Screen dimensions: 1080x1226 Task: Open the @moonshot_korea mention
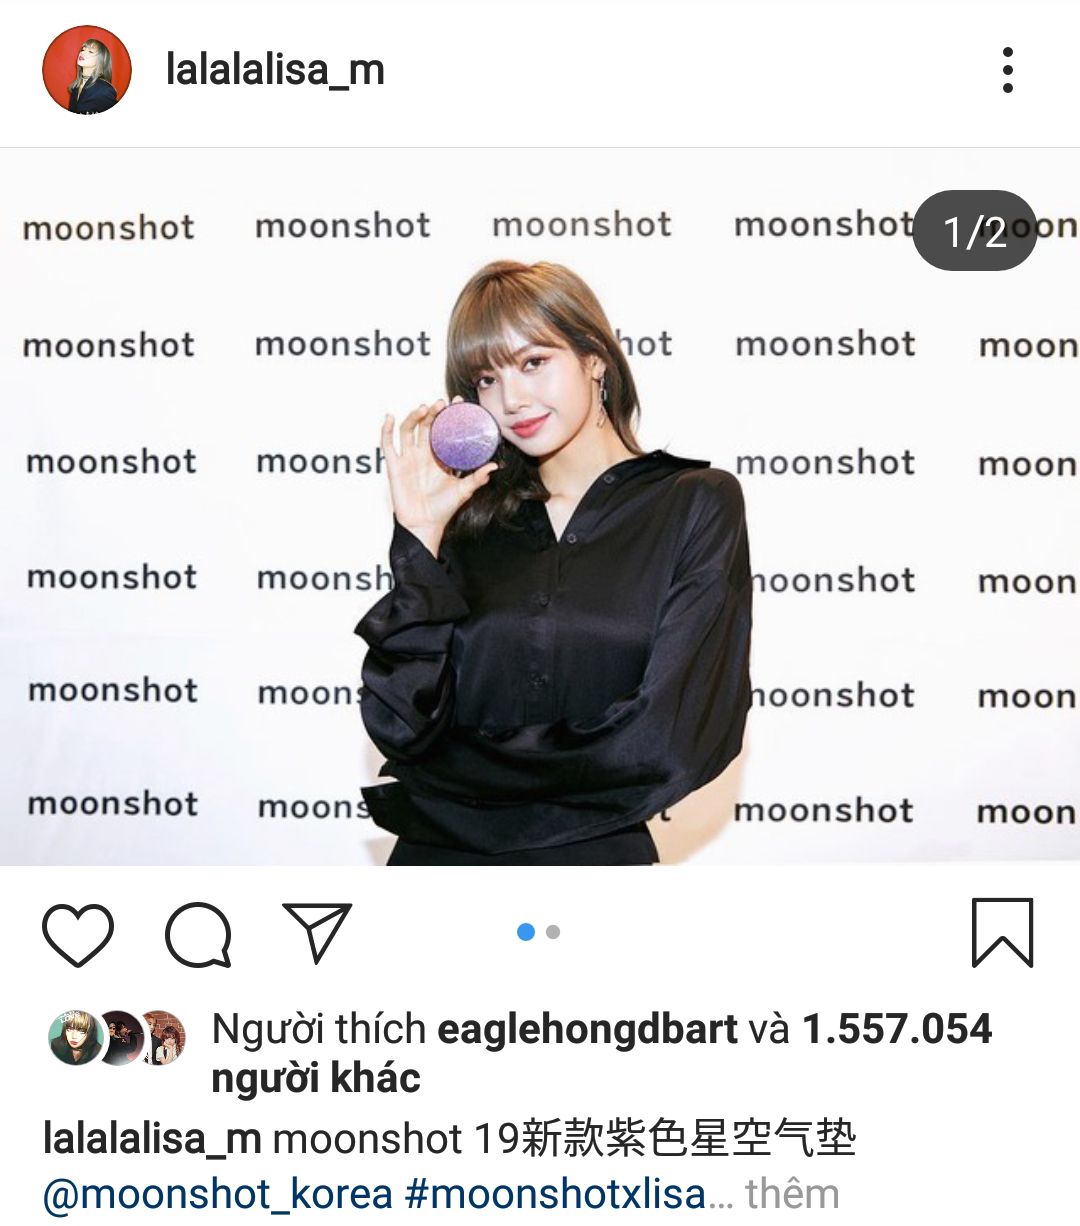click(218, 1194)
